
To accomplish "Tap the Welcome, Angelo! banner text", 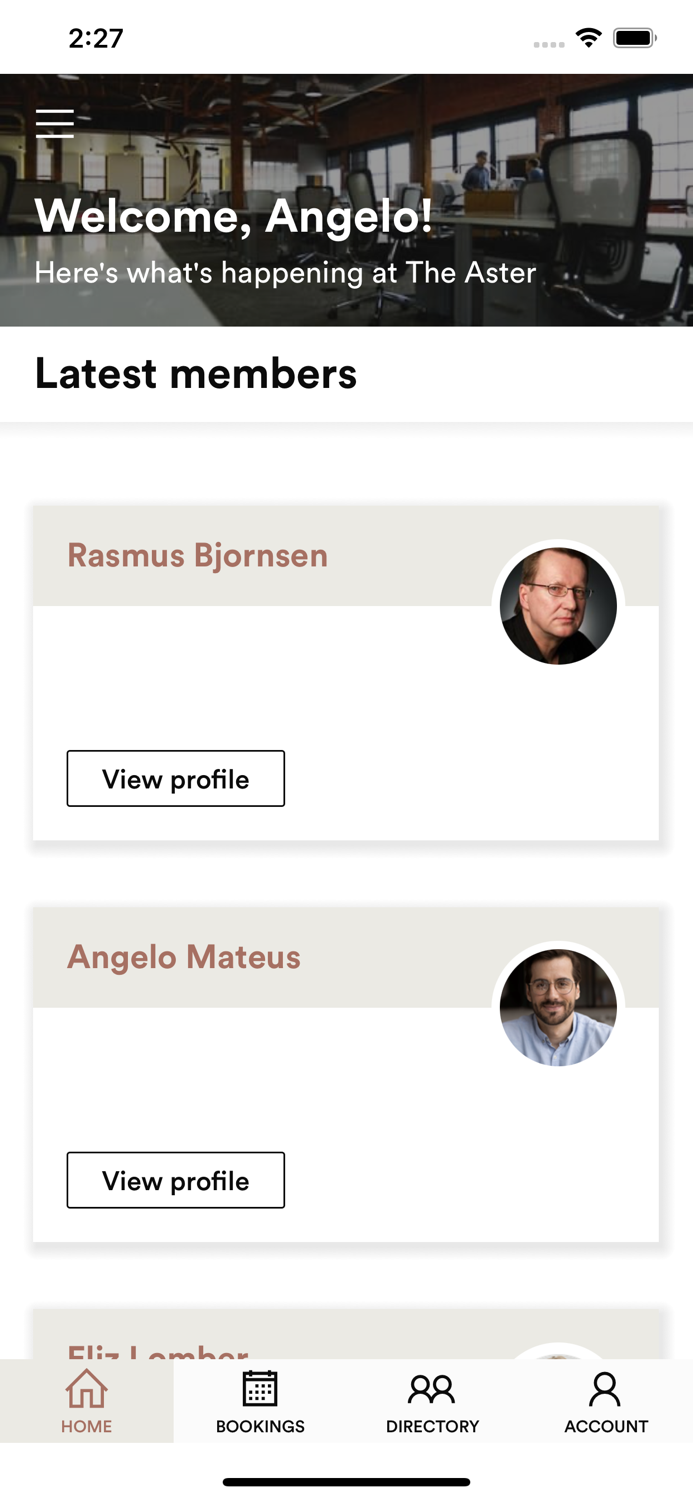I will (x=234, y=216).
